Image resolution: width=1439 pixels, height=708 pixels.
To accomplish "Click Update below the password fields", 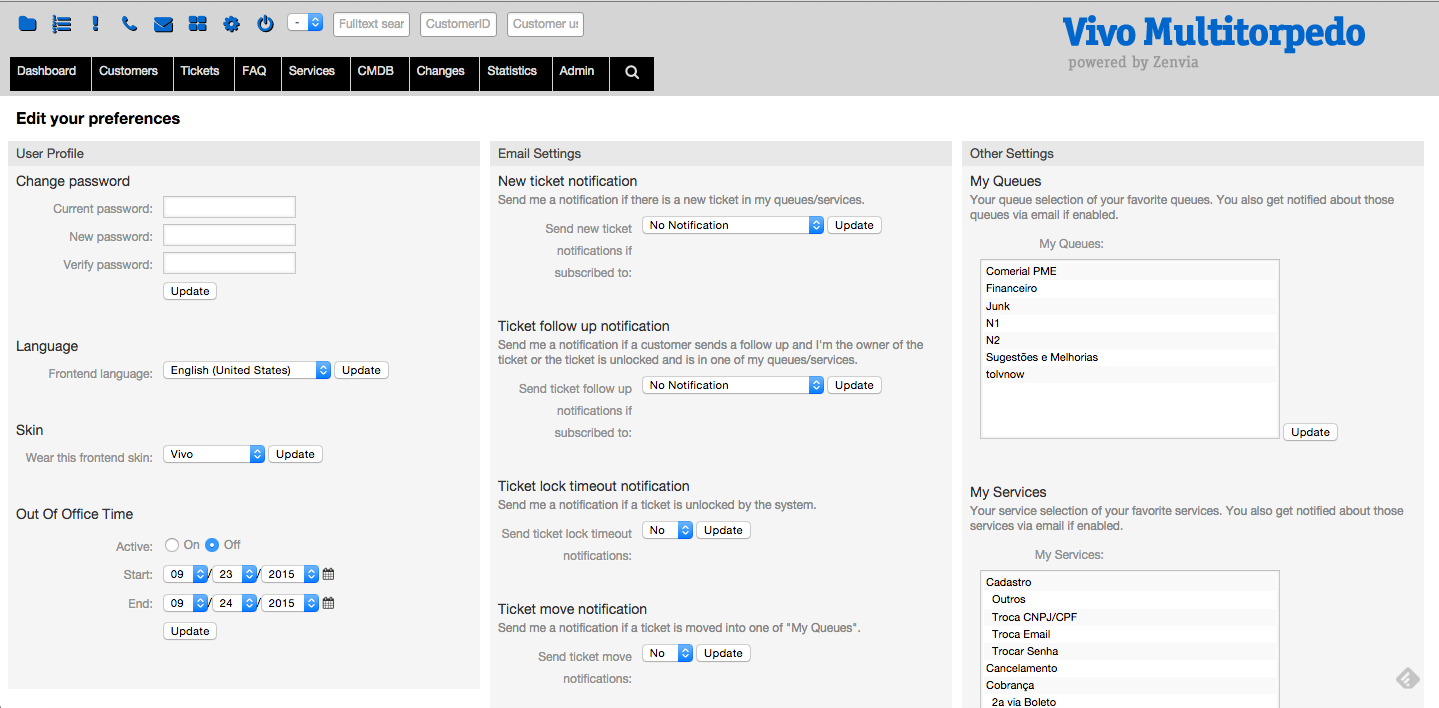I will pos(190,291).
